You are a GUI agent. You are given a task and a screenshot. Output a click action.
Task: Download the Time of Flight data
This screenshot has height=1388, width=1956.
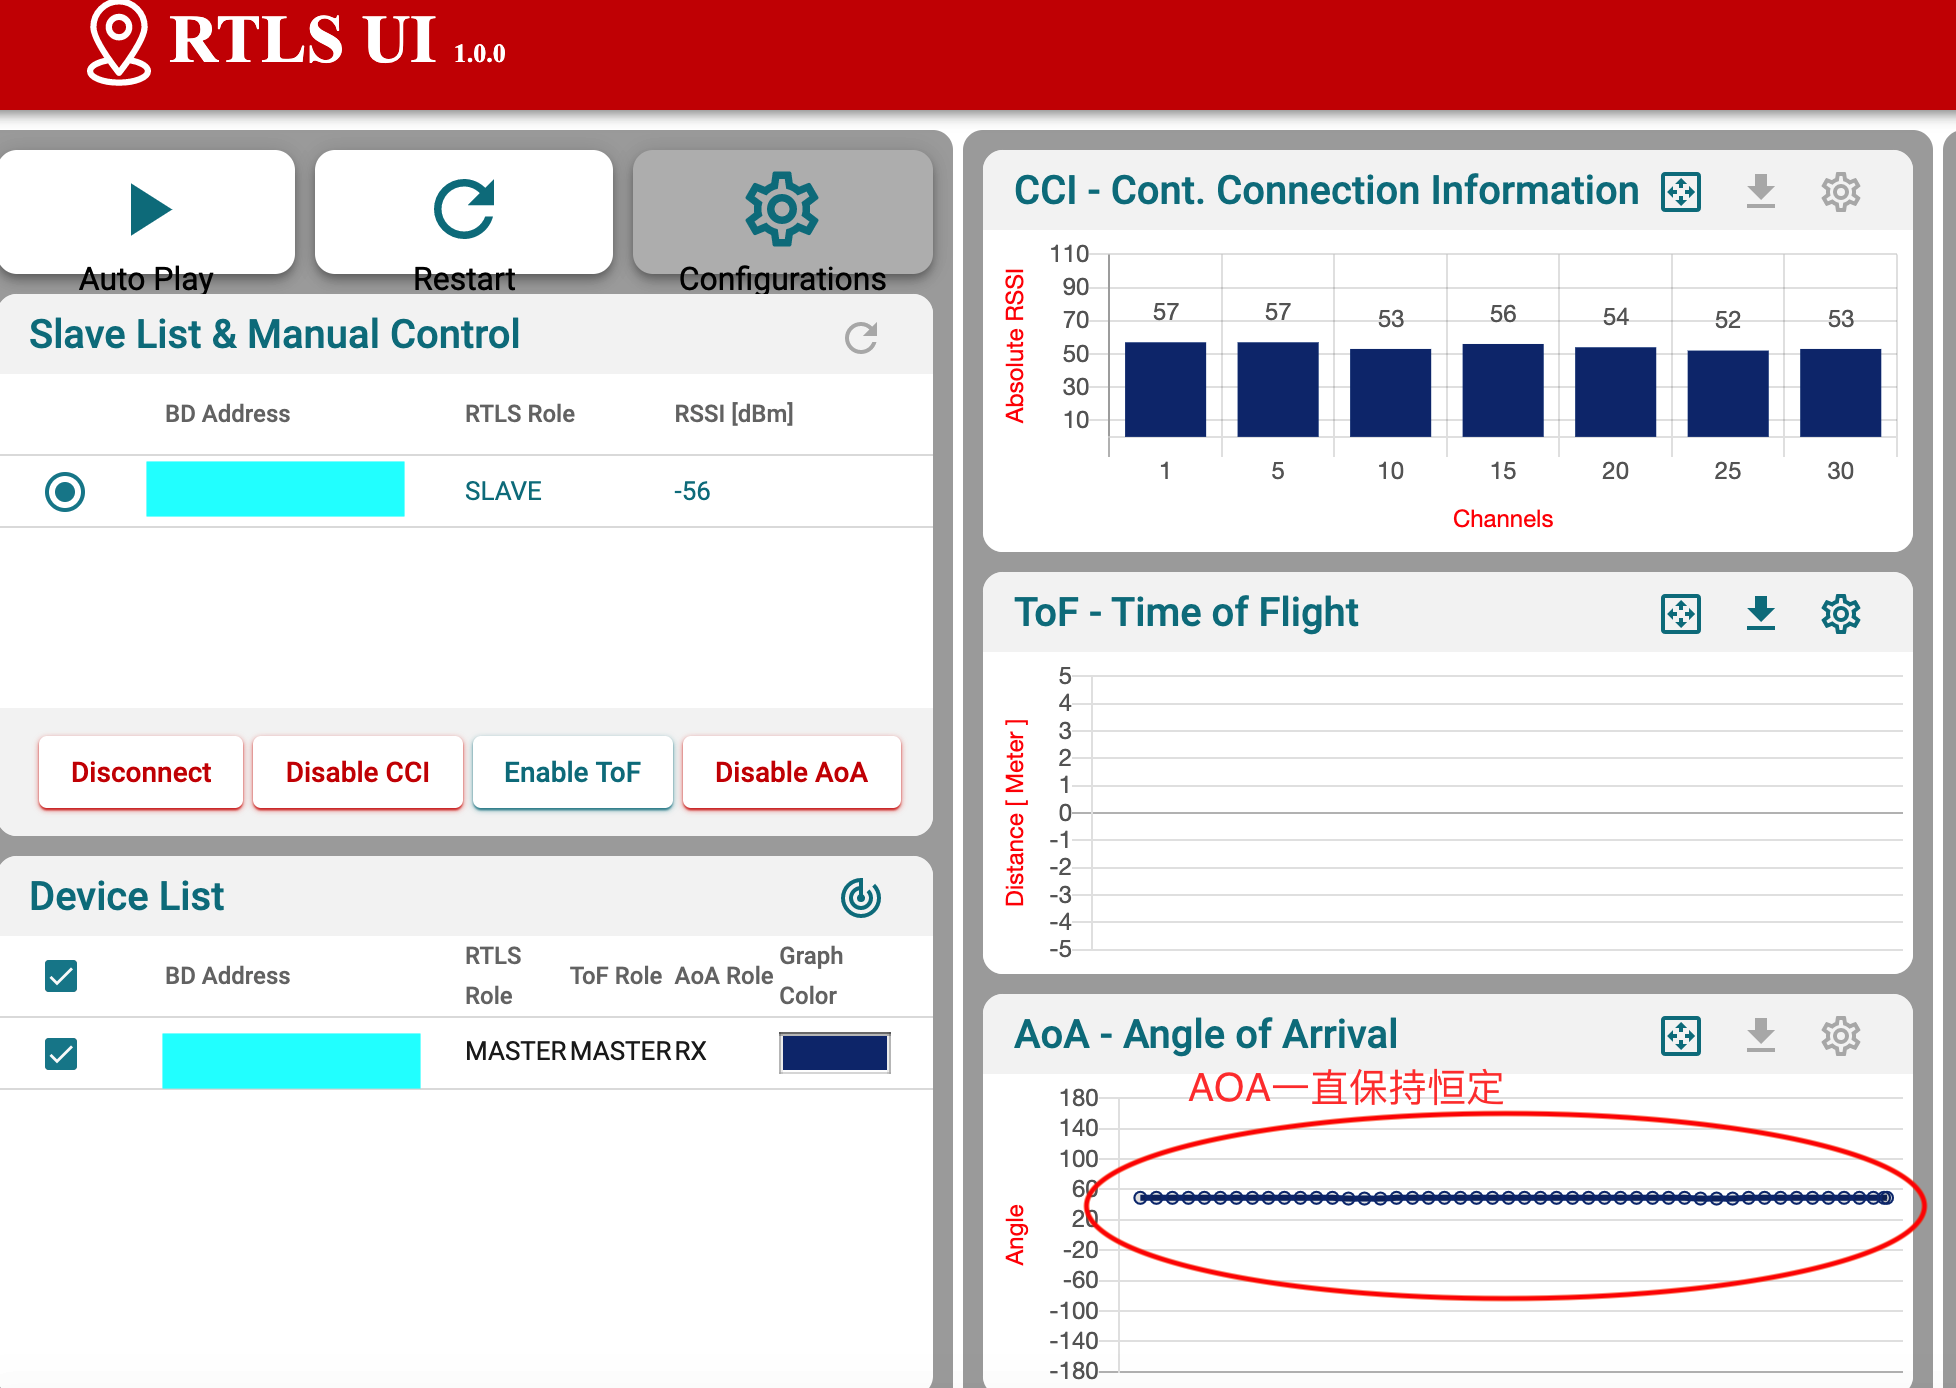[1760, 613]
